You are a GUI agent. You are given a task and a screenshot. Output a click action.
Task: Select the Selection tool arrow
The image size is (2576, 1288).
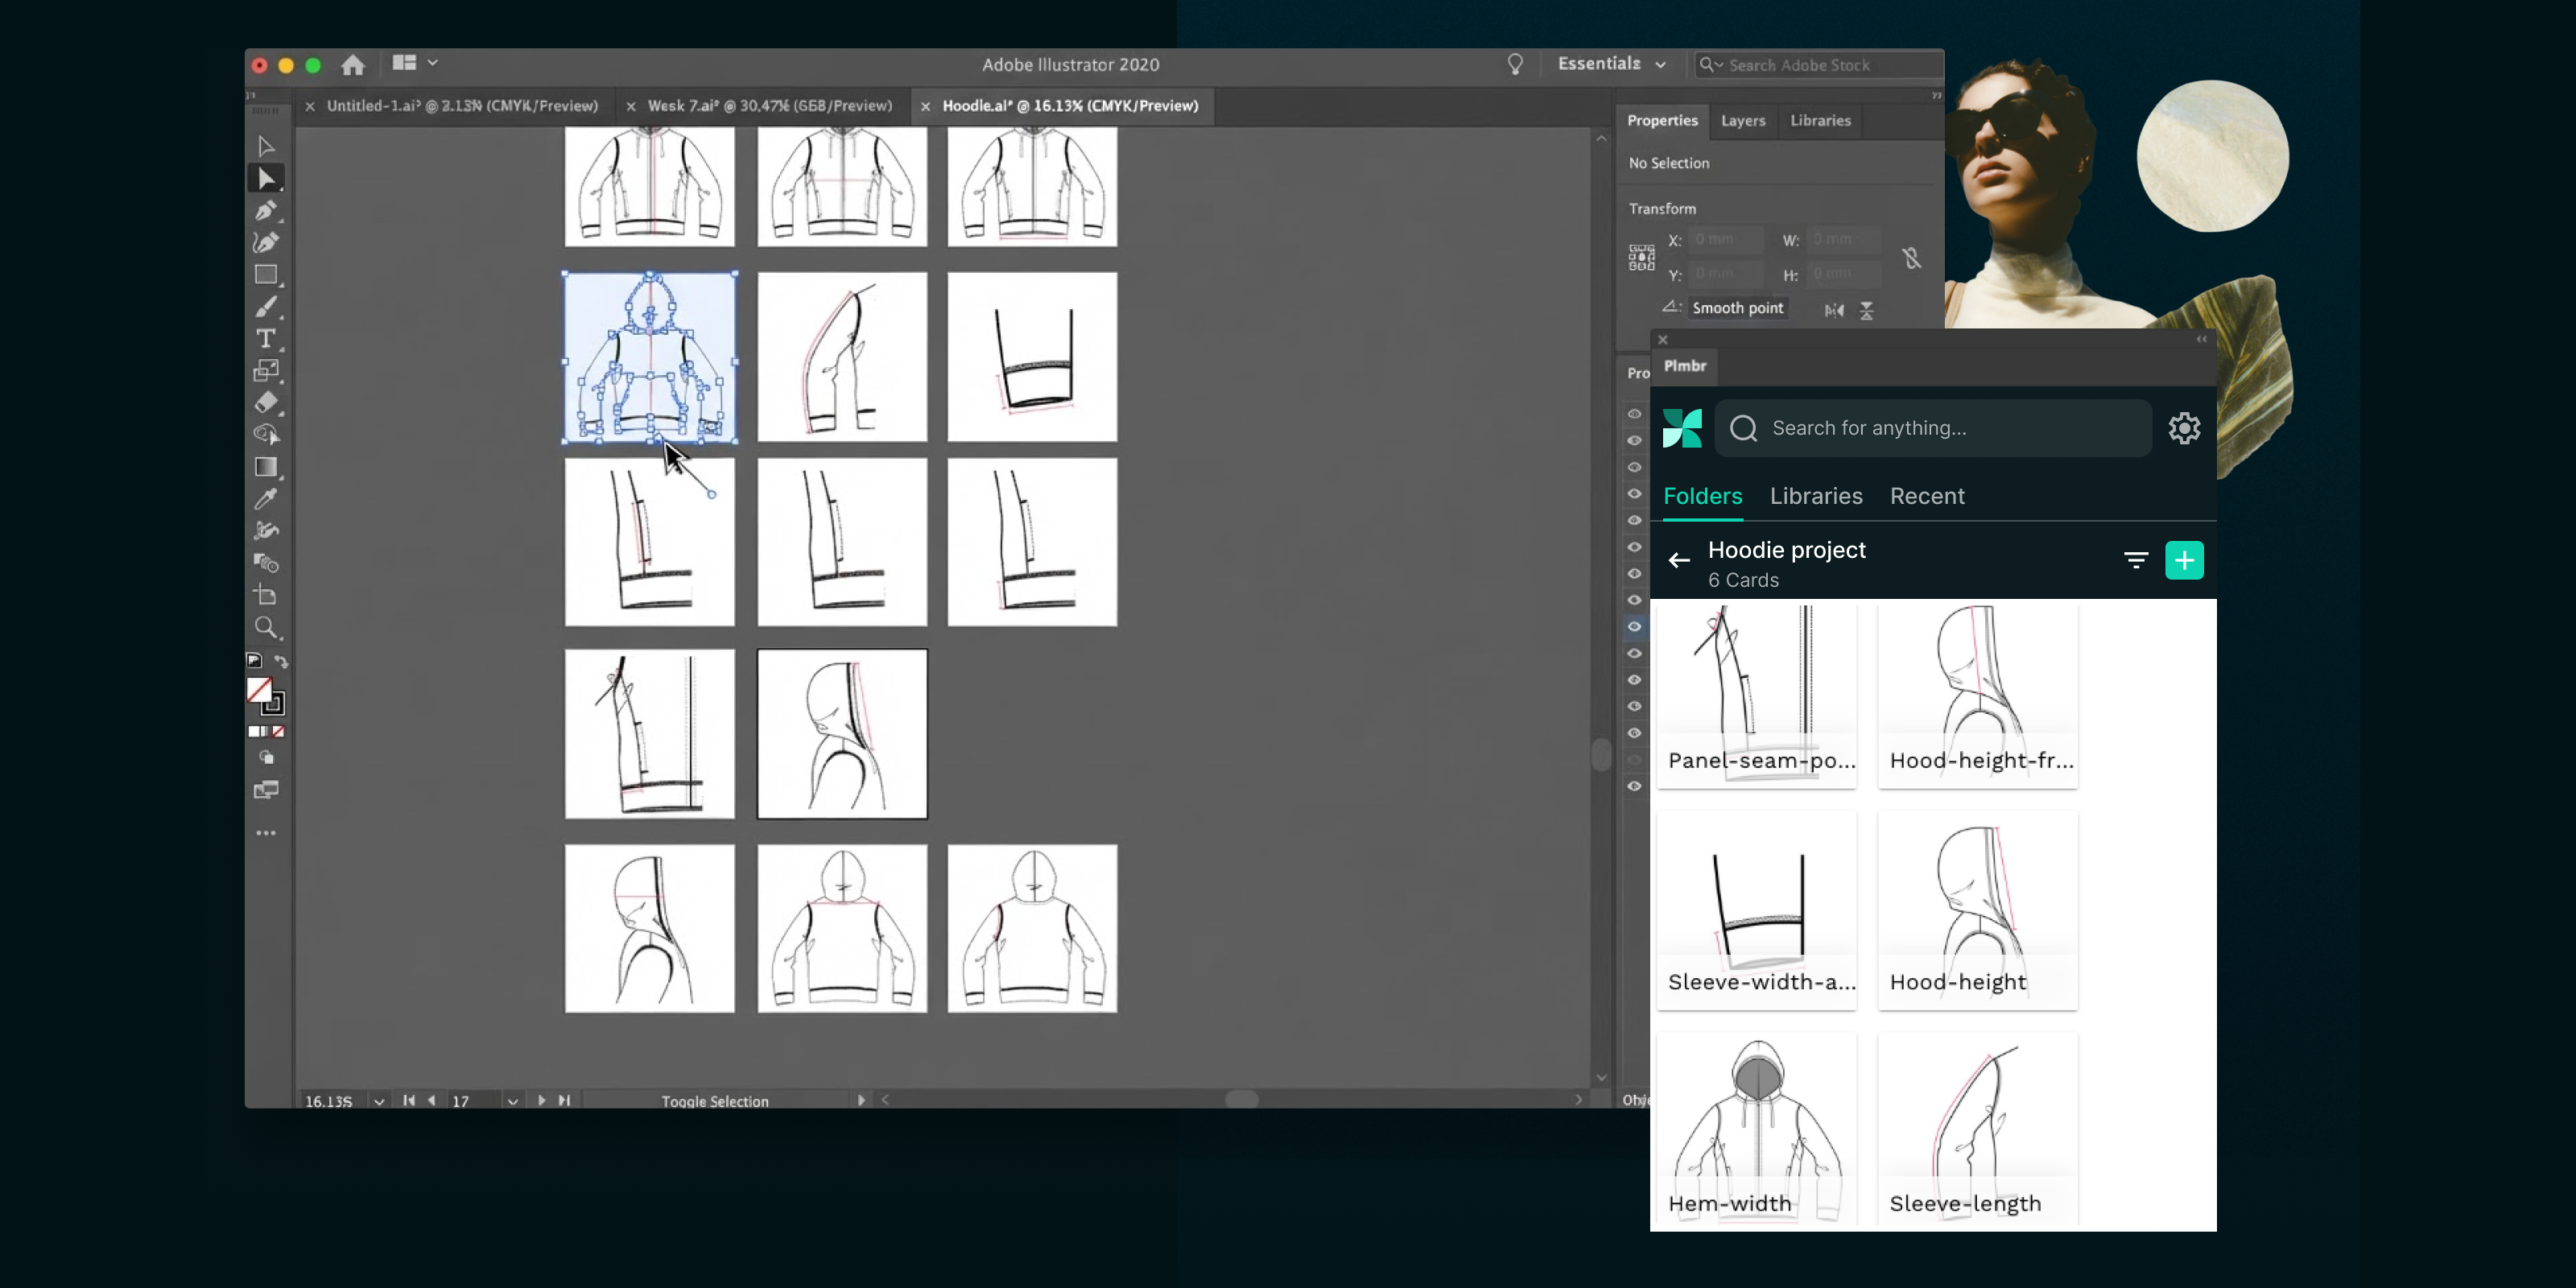[x=266, y=146]
